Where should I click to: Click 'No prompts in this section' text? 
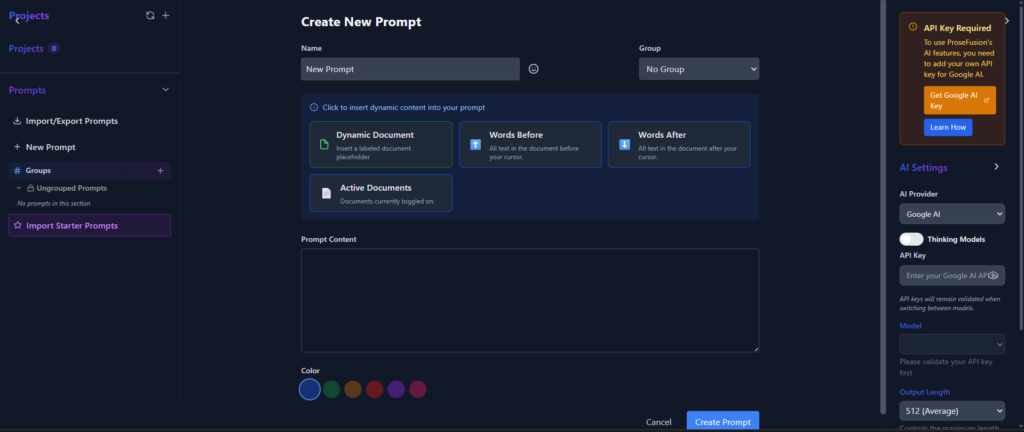[x=54, y=204]
